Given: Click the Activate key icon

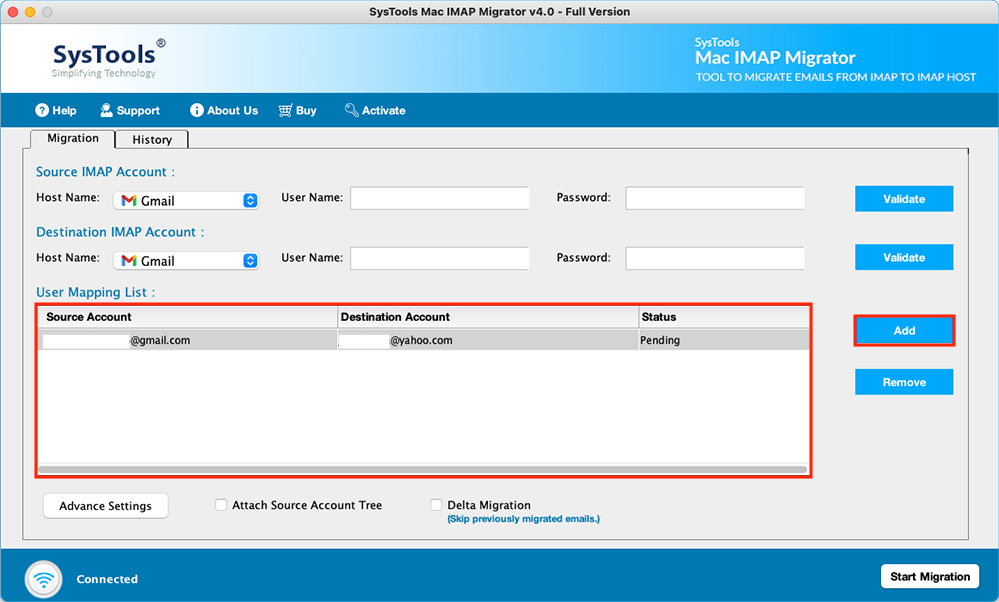Looking at the screenshot, I should 350,110.
